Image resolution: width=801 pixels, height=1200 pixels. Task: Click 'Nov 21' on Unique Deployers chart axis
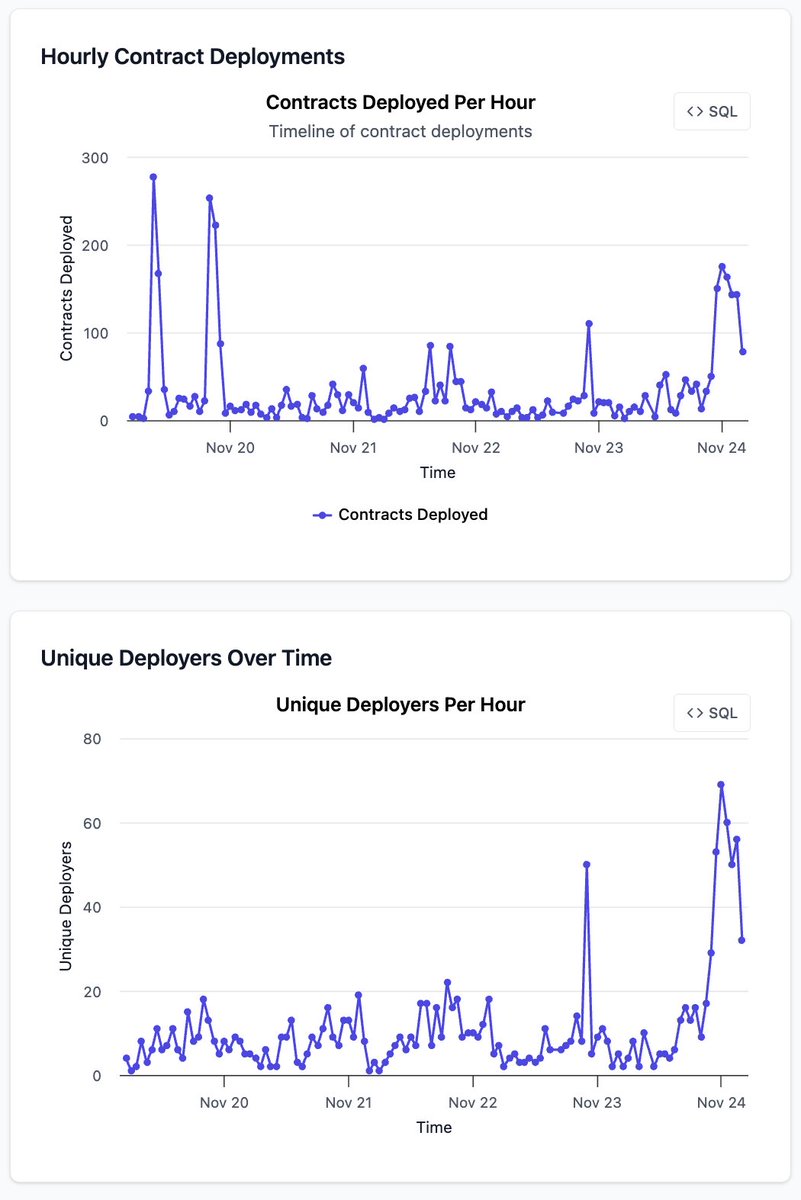[x=349, y=1102]
